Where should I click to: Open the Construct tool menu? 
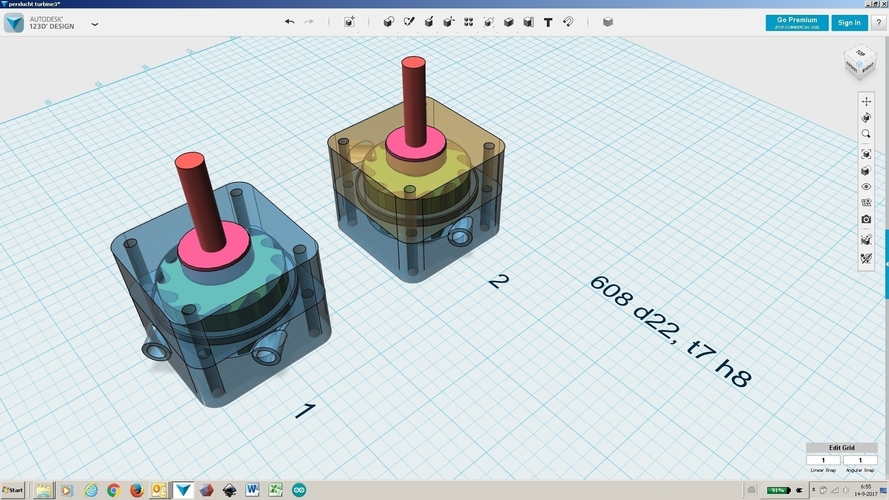(x=429, y=22)
